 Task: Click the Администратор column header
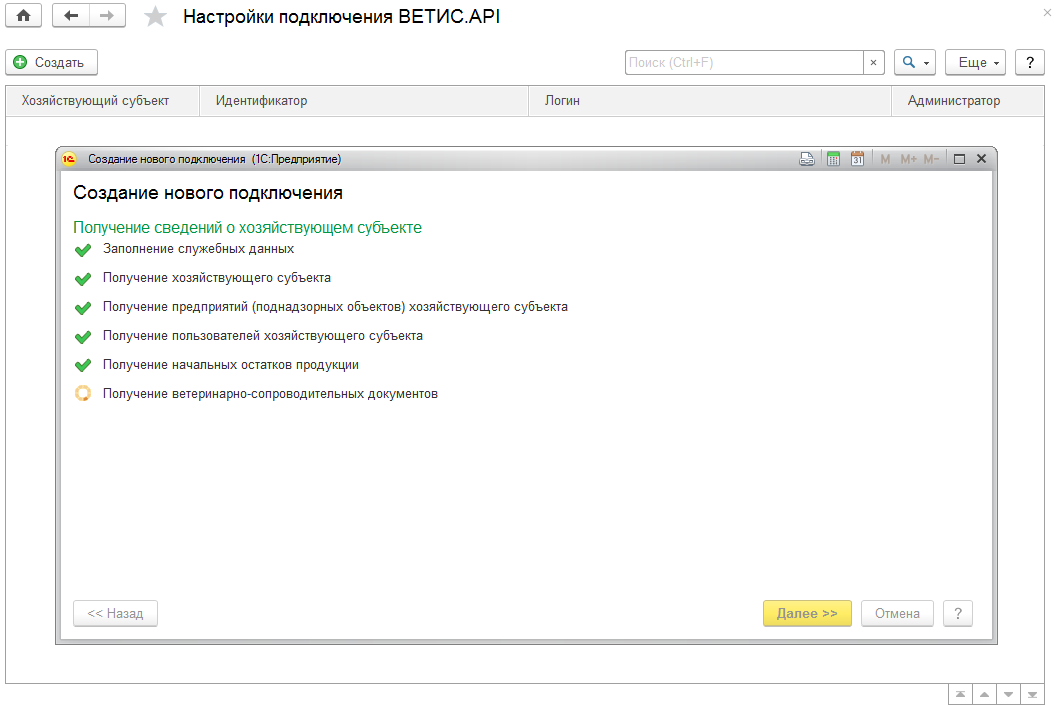(967, 101)
